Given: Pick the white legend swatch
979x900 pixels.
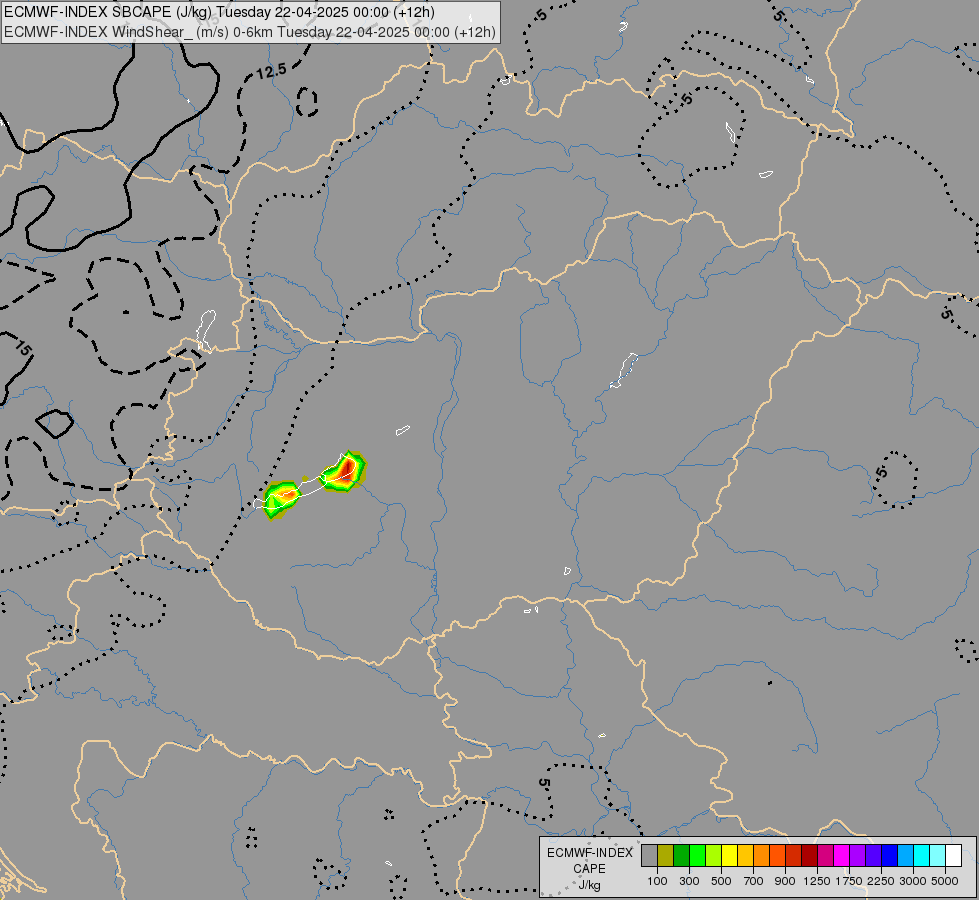Looking at the screenshot, I should (x=953, y=855).
